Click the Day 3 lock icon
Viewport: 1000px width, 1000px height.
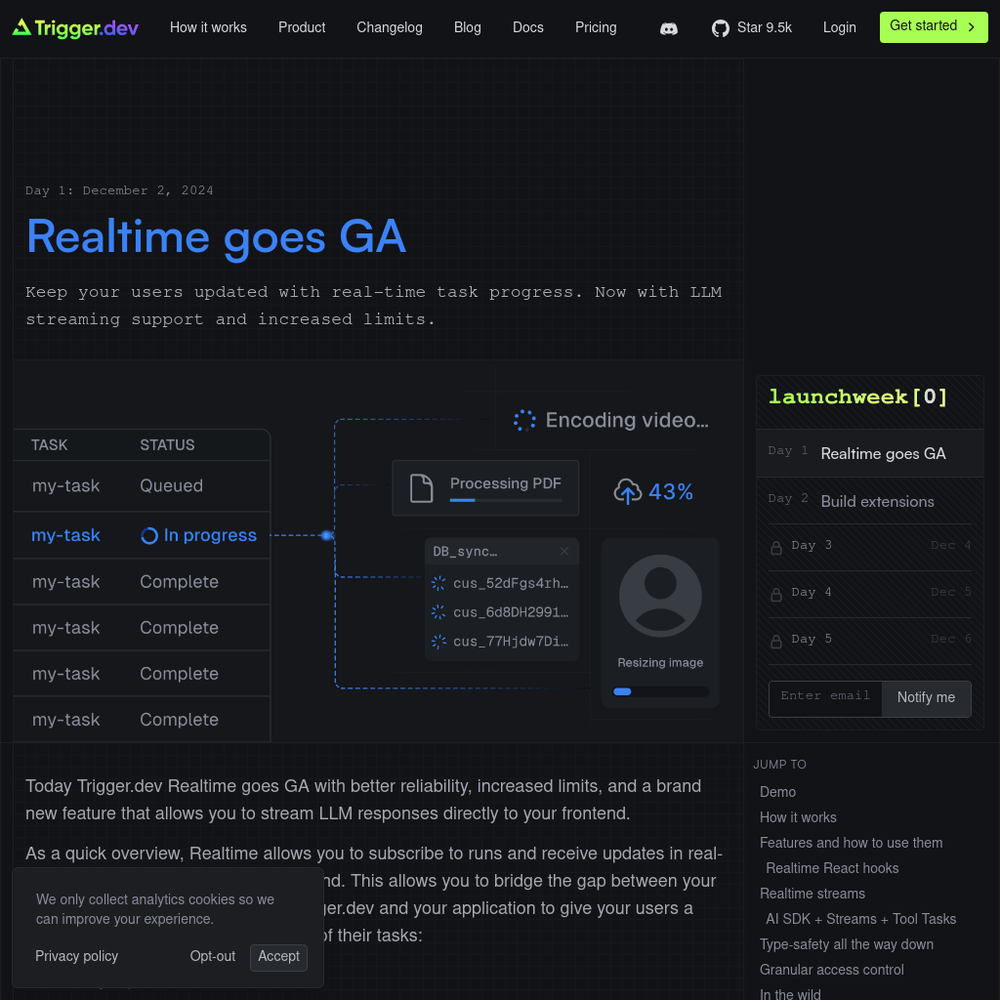tap(776, 548)
